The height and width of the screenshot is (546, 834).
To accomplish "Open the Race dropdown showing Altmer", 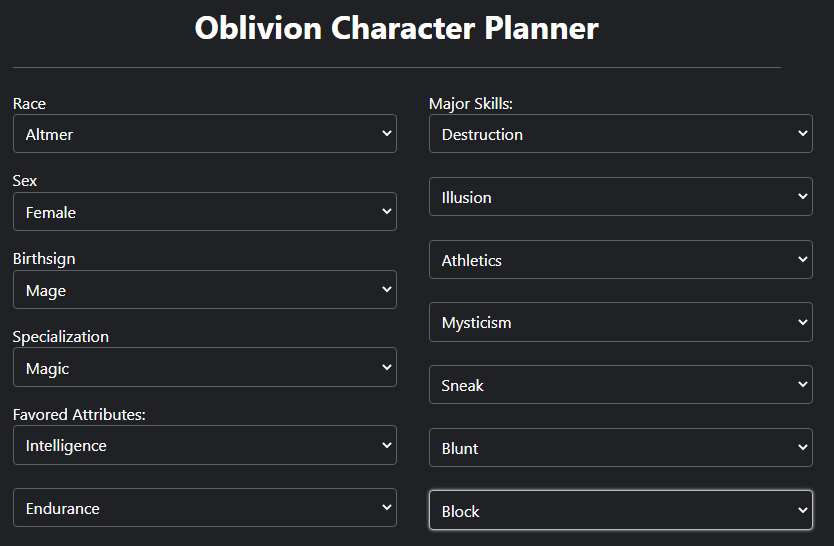I will click(205, 133).
